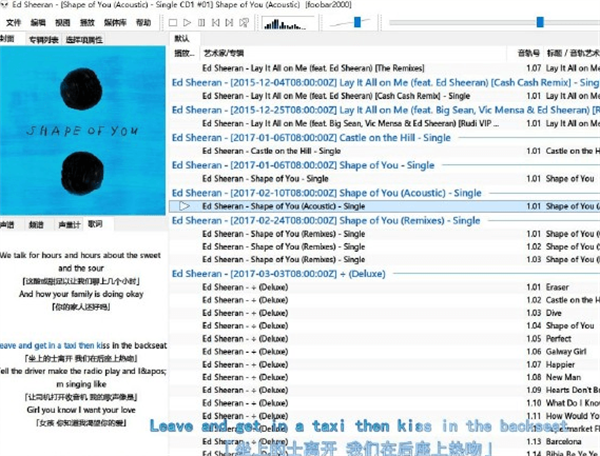Switch to the 专辑列表 tab
The image size is (600, 456).
click(43, 38)
